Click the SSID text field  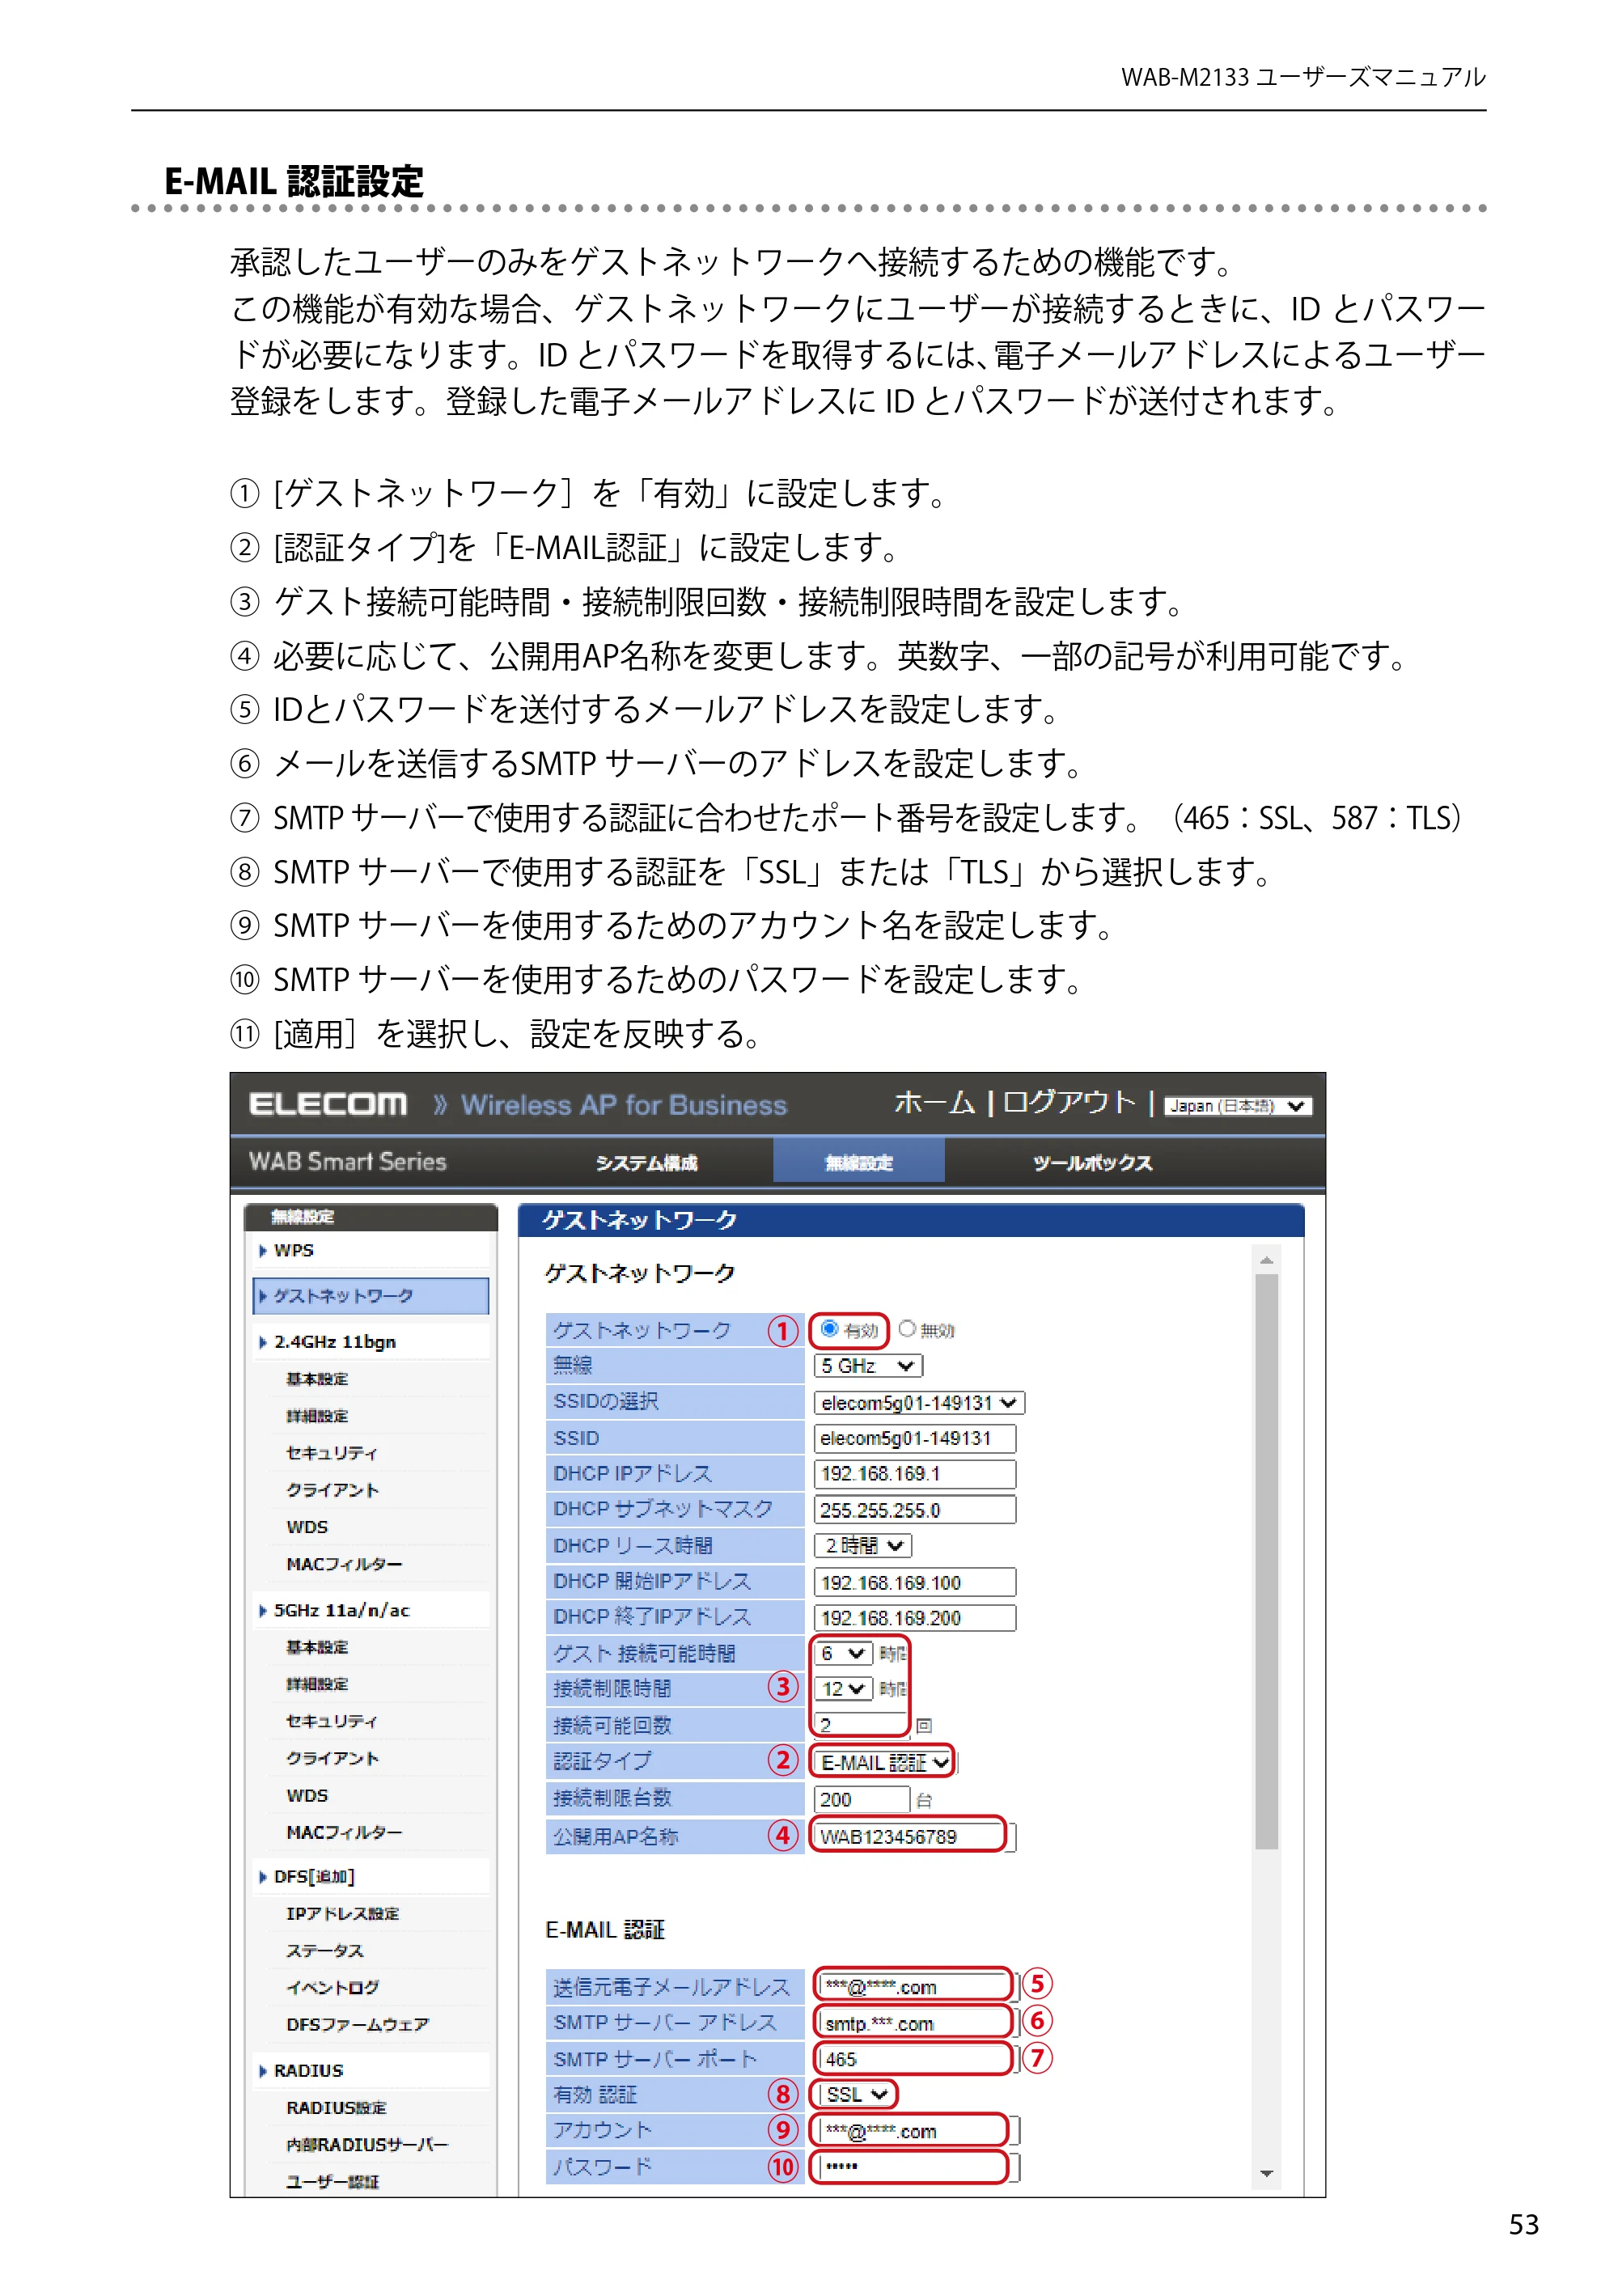click(915, 1439)
